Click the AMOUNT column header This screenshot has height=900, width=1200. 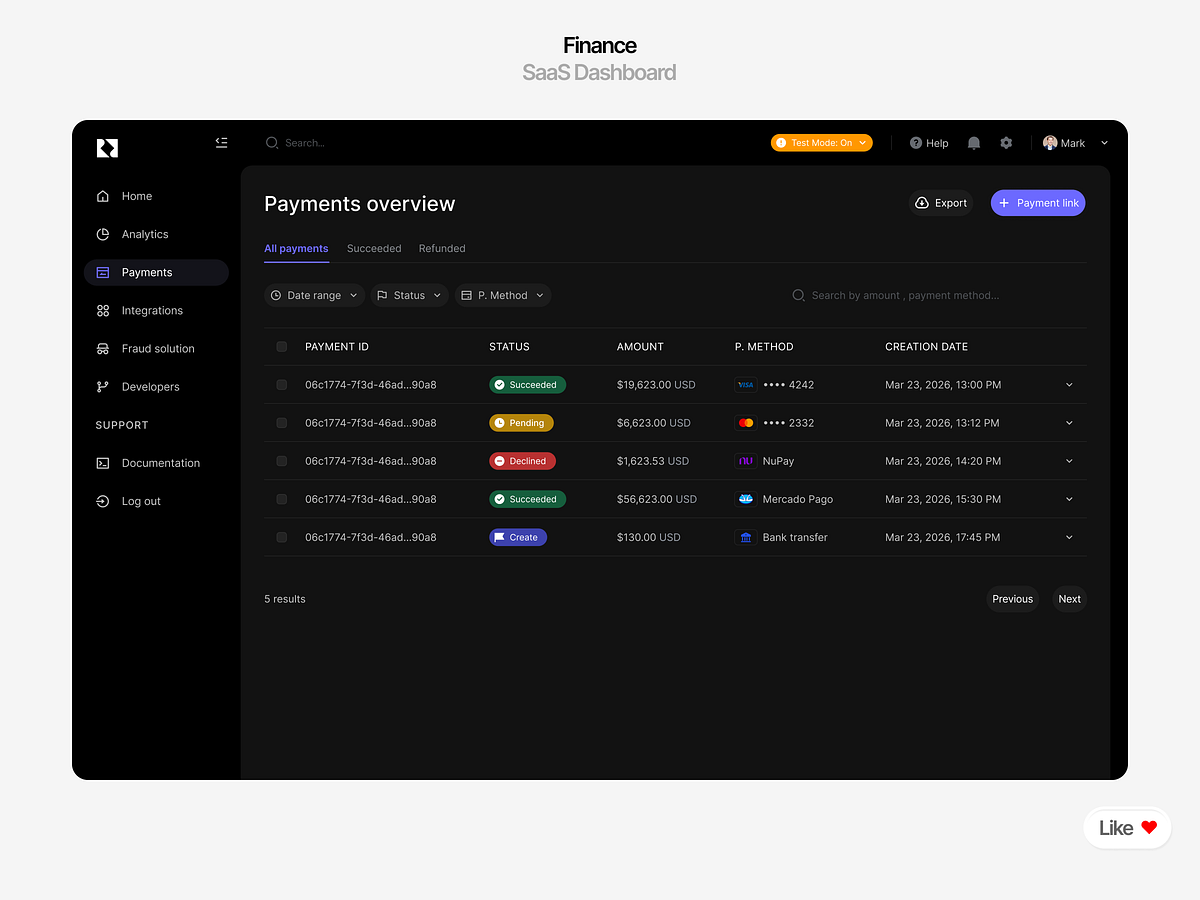coord(640,347)
